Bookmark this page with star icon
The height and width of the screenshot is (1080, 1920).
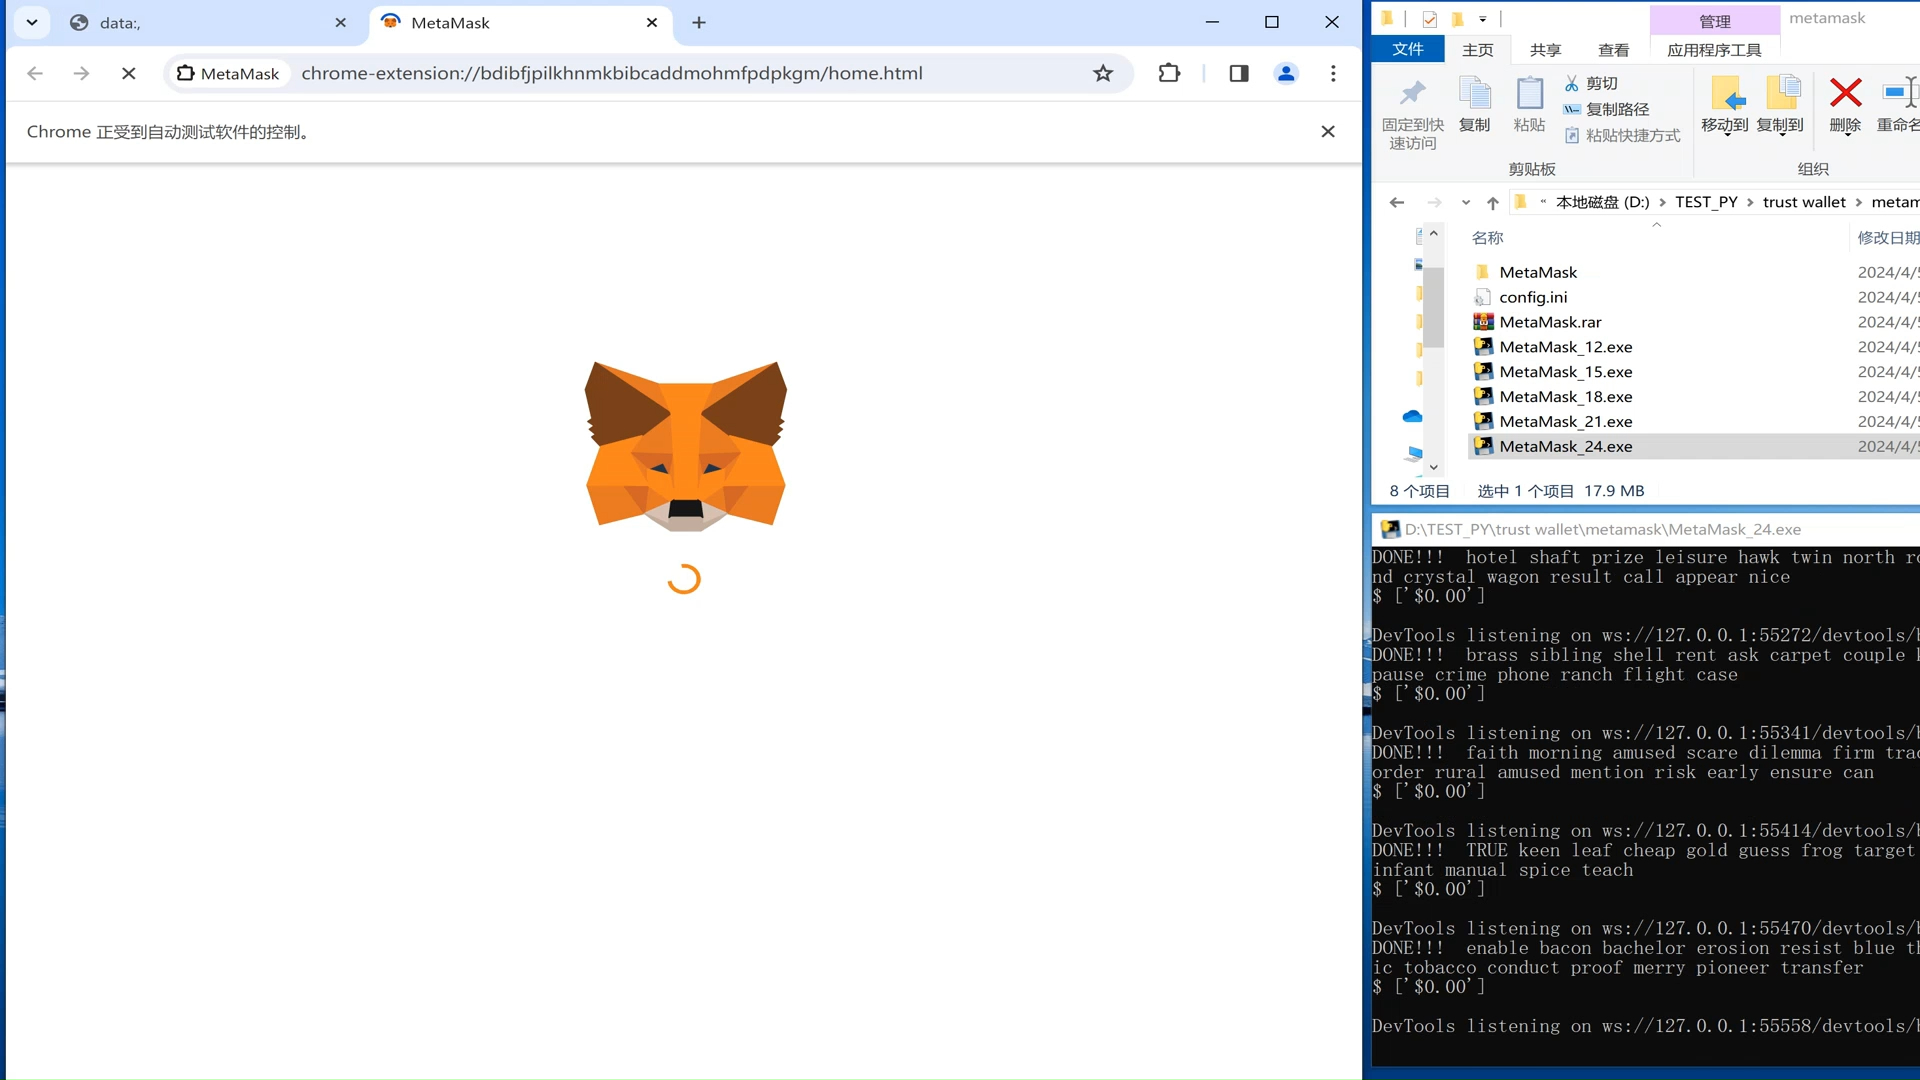[x=1103, y=73]
